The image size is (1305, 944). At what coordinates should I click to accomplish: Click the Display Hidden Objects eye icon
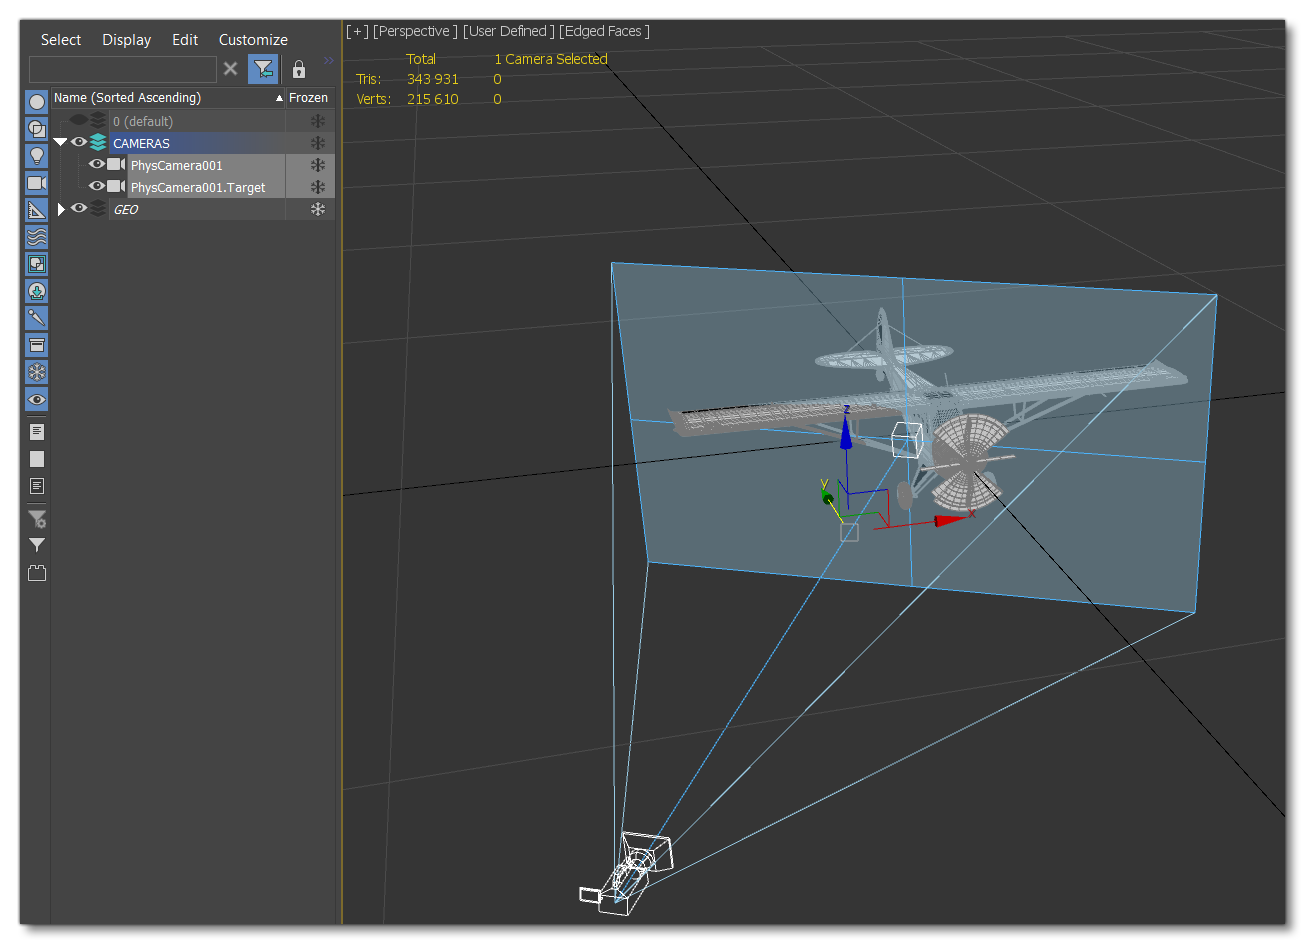pos(36,399)
